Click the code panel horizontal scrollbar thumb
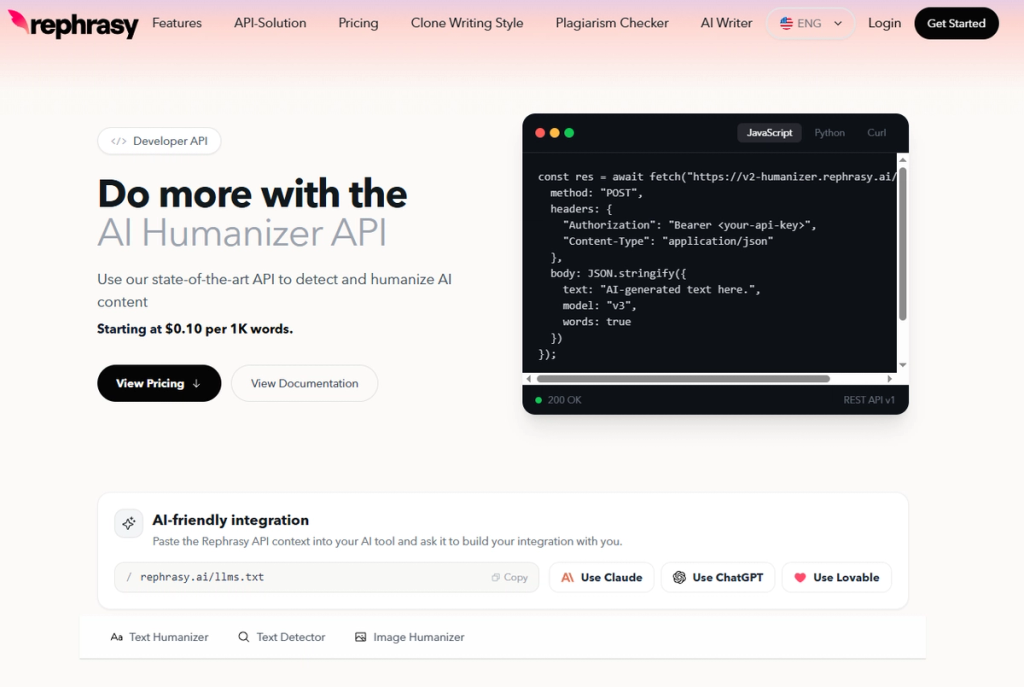The height and width of the screenshot is (687, 1024). click(x=683, y=379)
